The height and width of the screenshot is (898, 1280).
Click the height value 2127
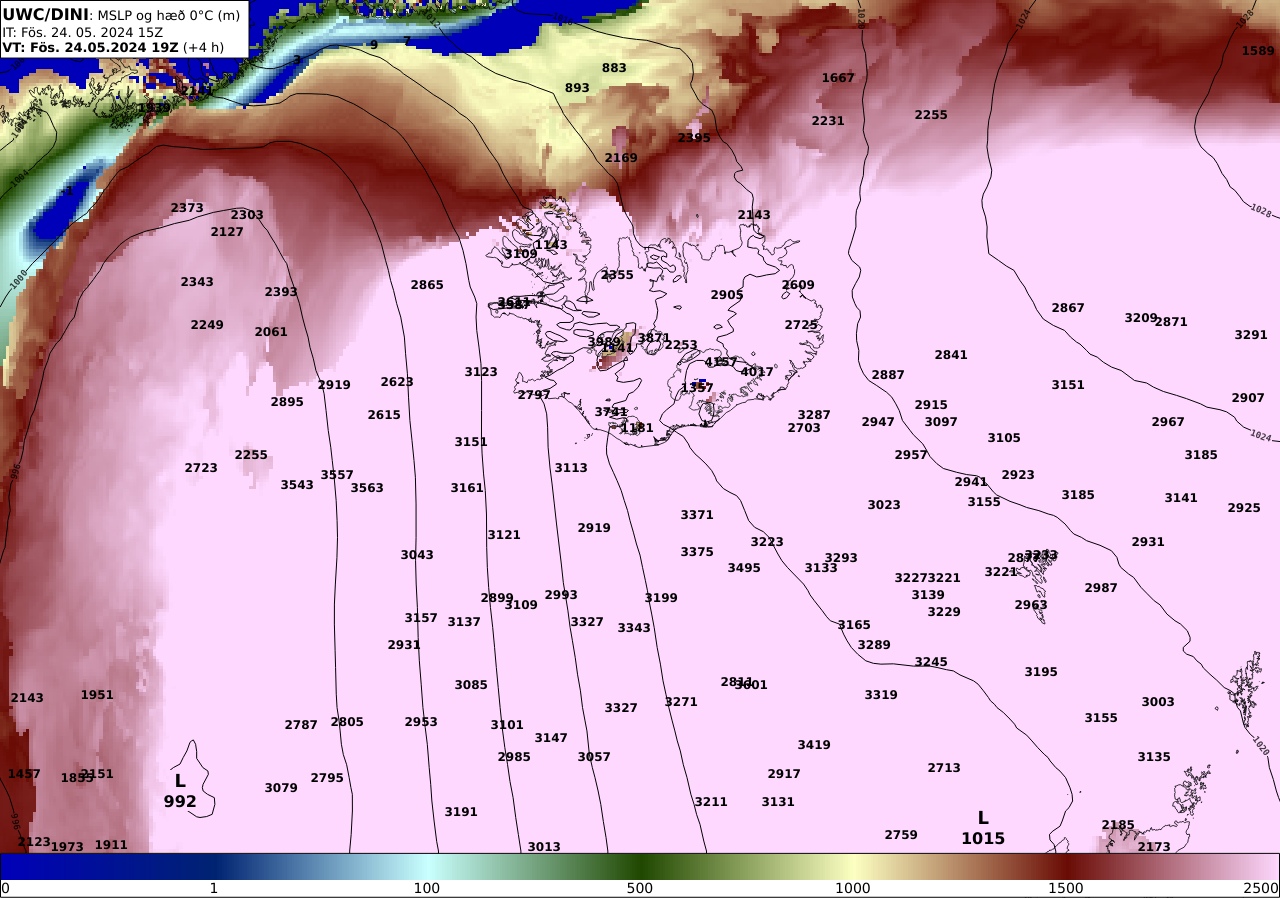click(x=227, y=232)
